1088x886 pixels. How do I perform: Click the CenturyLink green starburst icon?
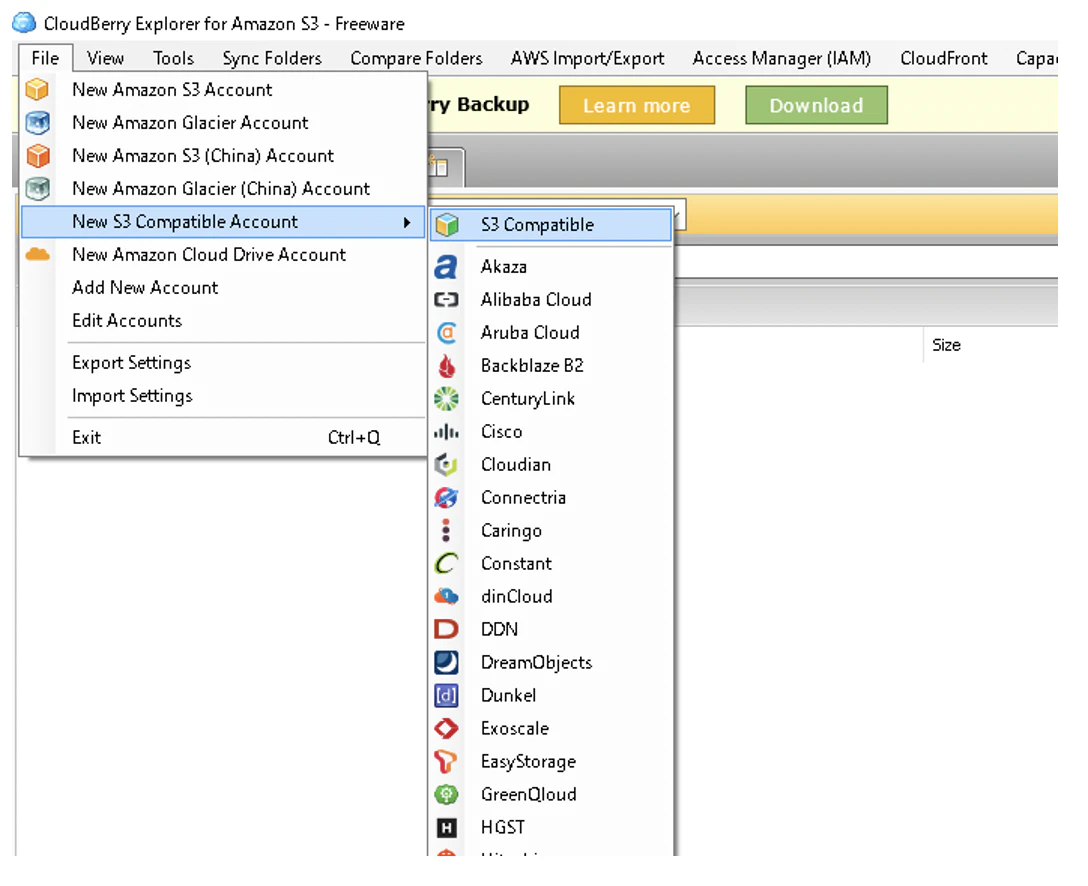coord(446,399)
